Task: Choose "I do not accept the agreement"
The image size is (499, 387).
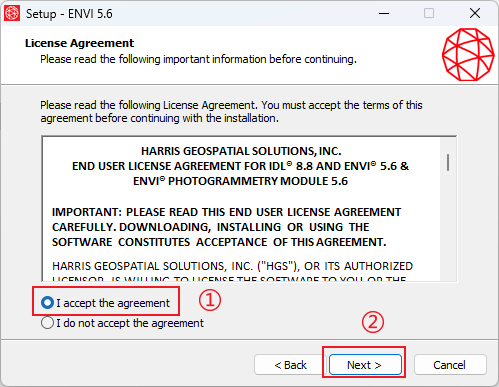Action: [47, 323]
